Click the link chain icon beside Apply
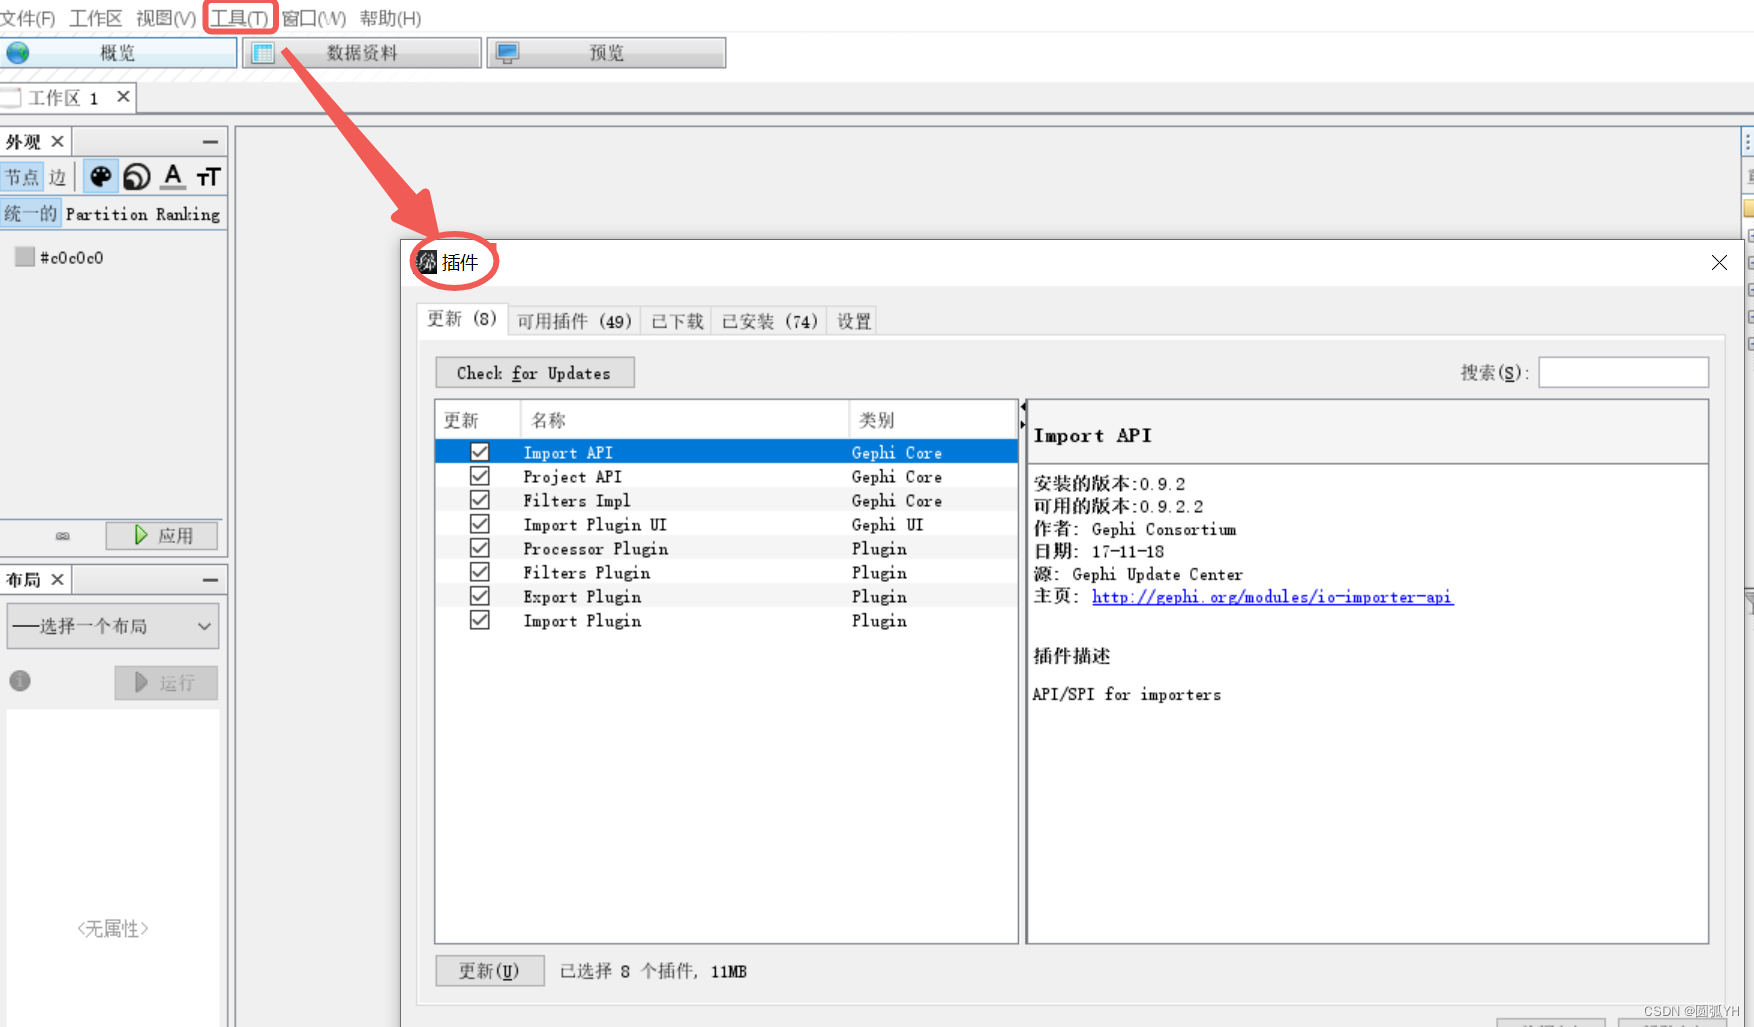The height and width of the screenshot is (1027, 1754). point(63,536)
